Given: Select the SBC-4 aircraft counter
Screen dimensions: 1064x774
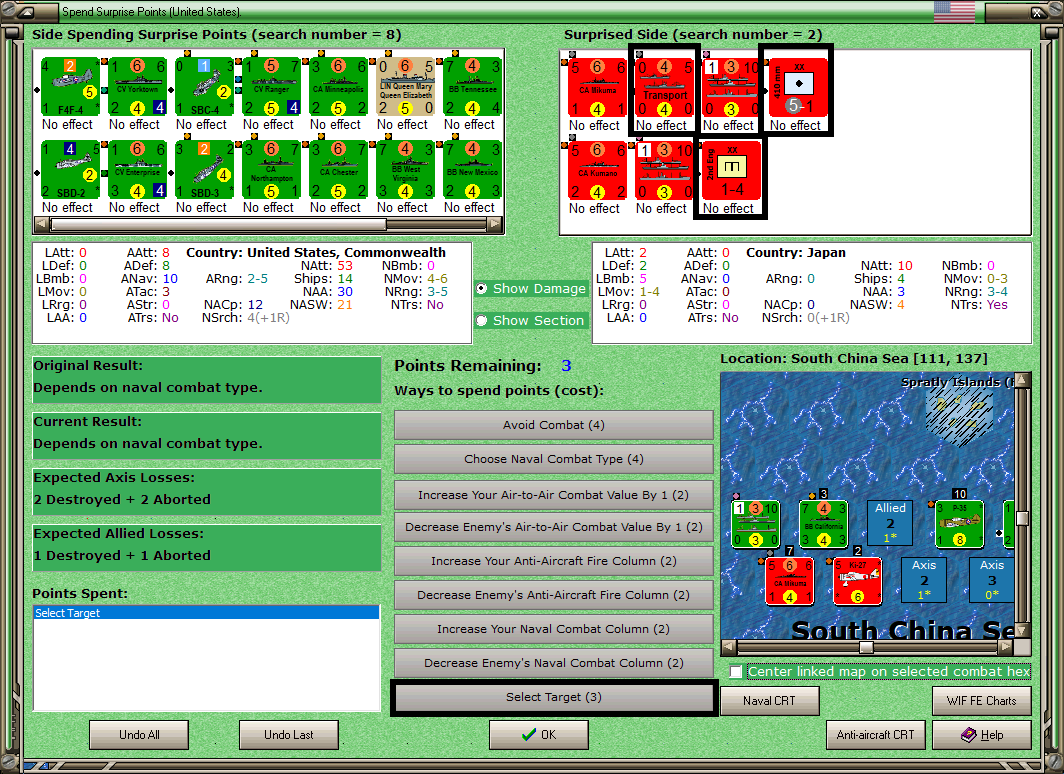Looking at the screenshot, I should point(204,87).
